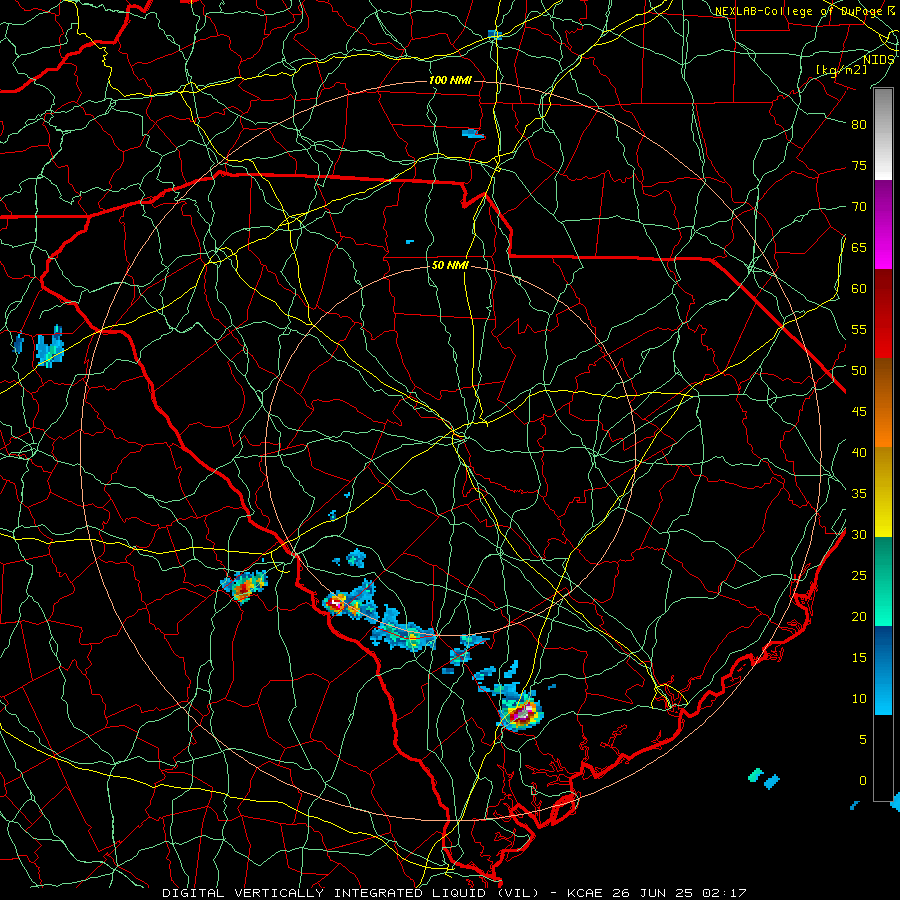This screenshot has width=900, height=900.
Task: Click the 50 value on the VIL scale
Action: [859, 371]
